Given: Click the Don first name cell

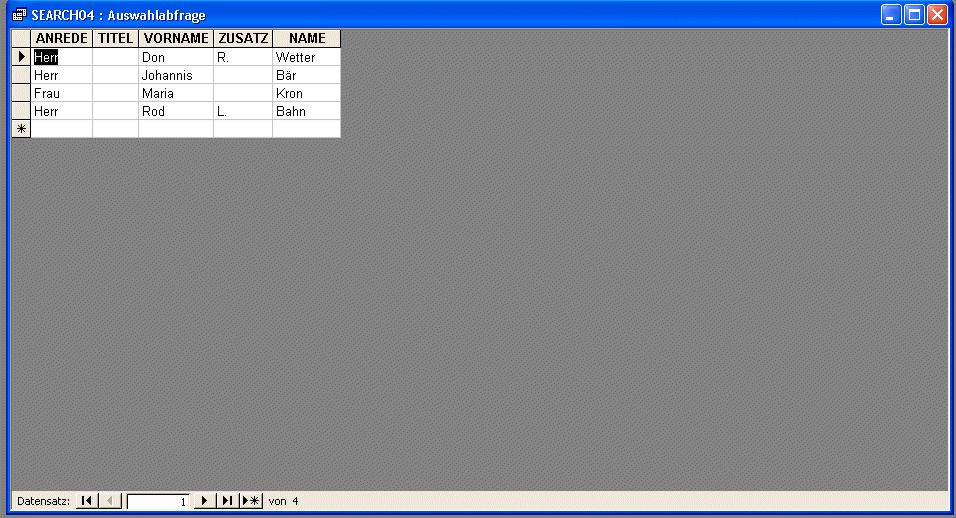Looking at the screenshot, I should click(176, 57).
